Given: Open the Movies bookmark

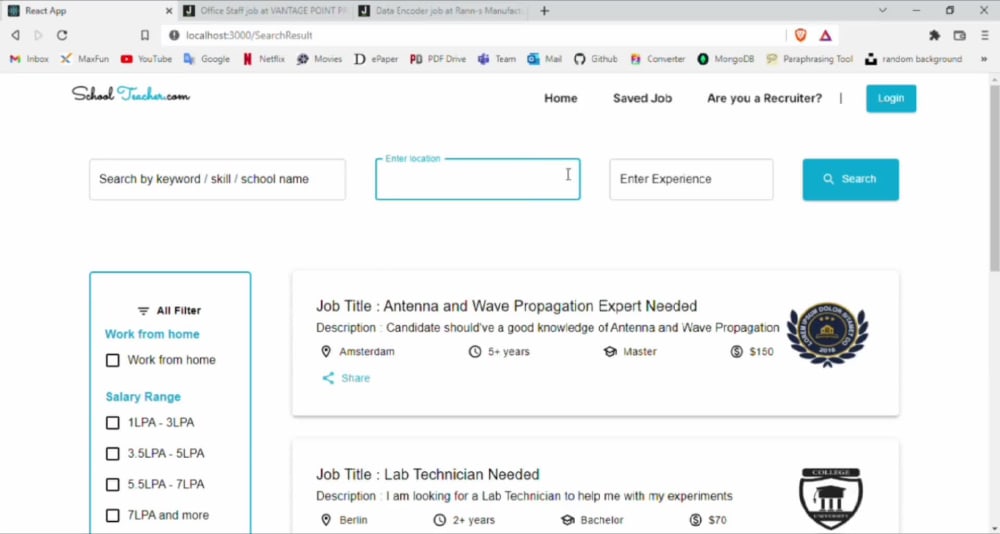Looking at the screenshot, I should coord(320,59).
